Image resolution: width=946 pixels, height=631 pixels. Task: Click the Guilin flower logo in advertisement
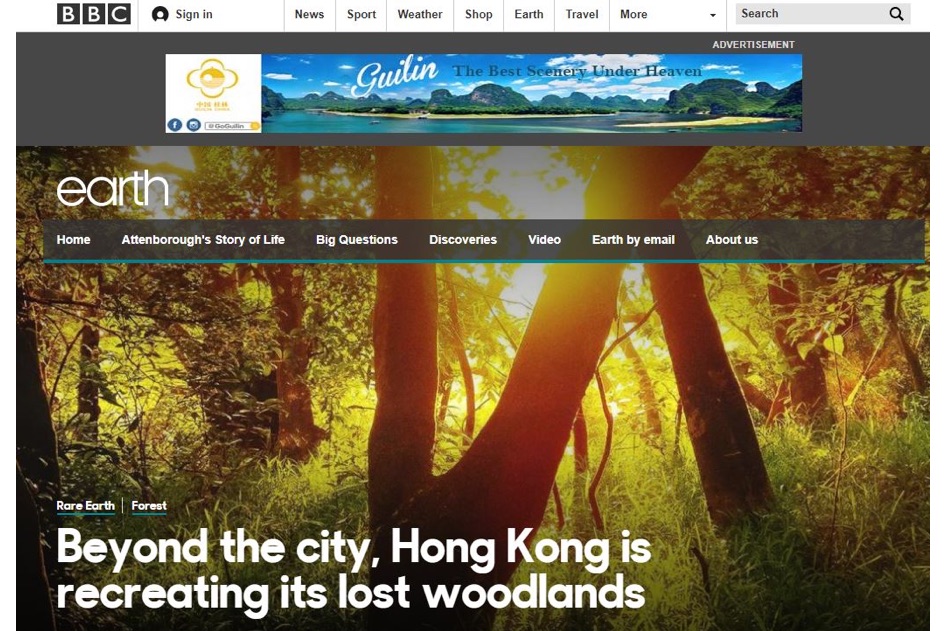(212, 78)
